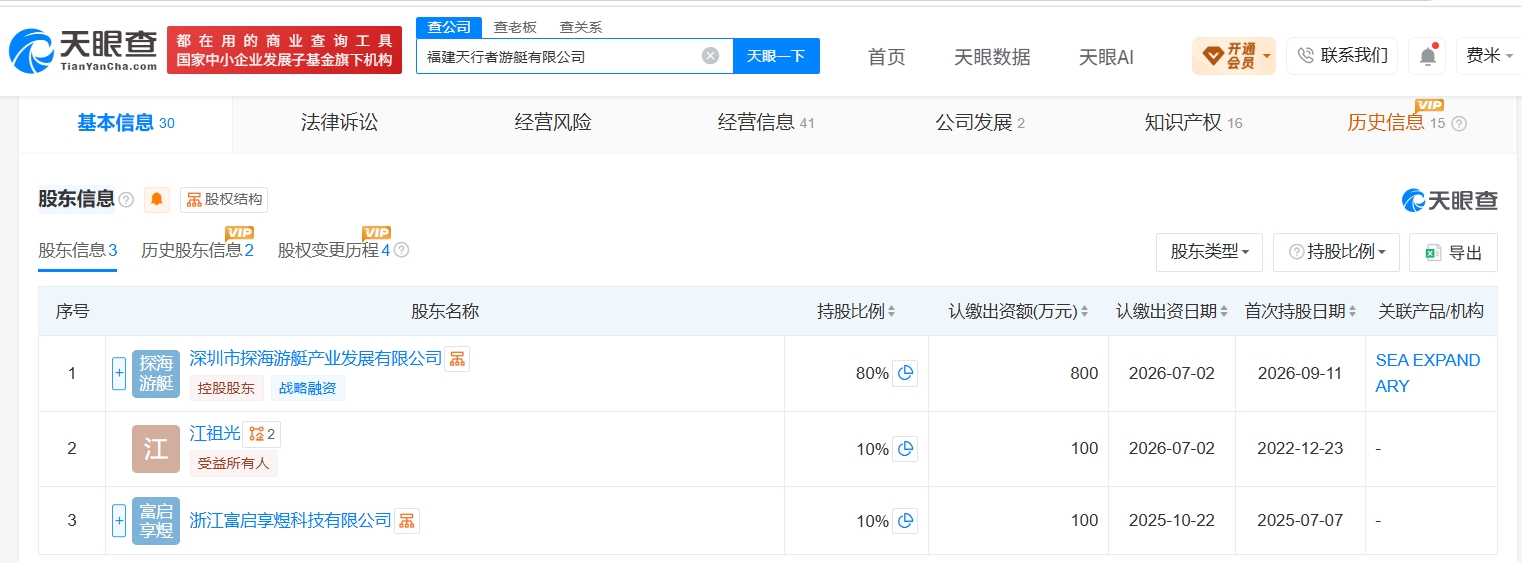
Task: Open equity chart icon for 浙江富启享煜科技有限公司
Action: pos(406,521)
